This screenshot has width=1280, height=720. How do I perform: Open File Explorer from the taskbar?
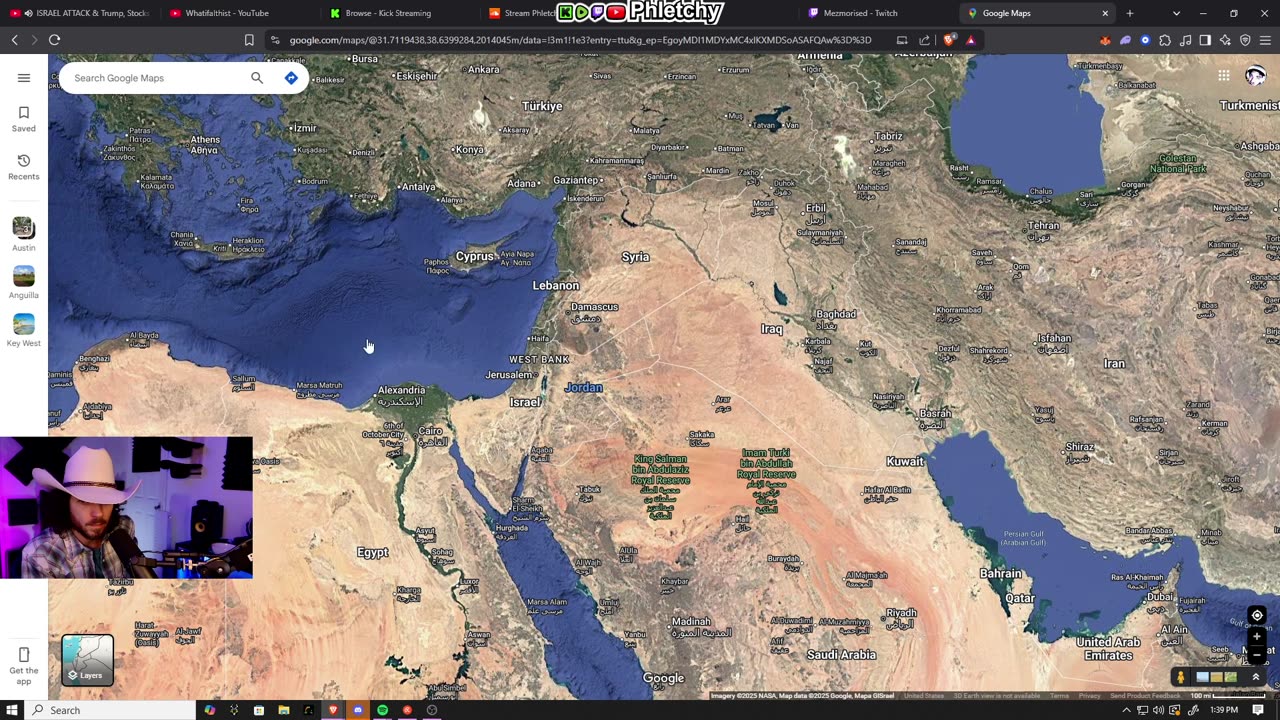tap(284, 710)
